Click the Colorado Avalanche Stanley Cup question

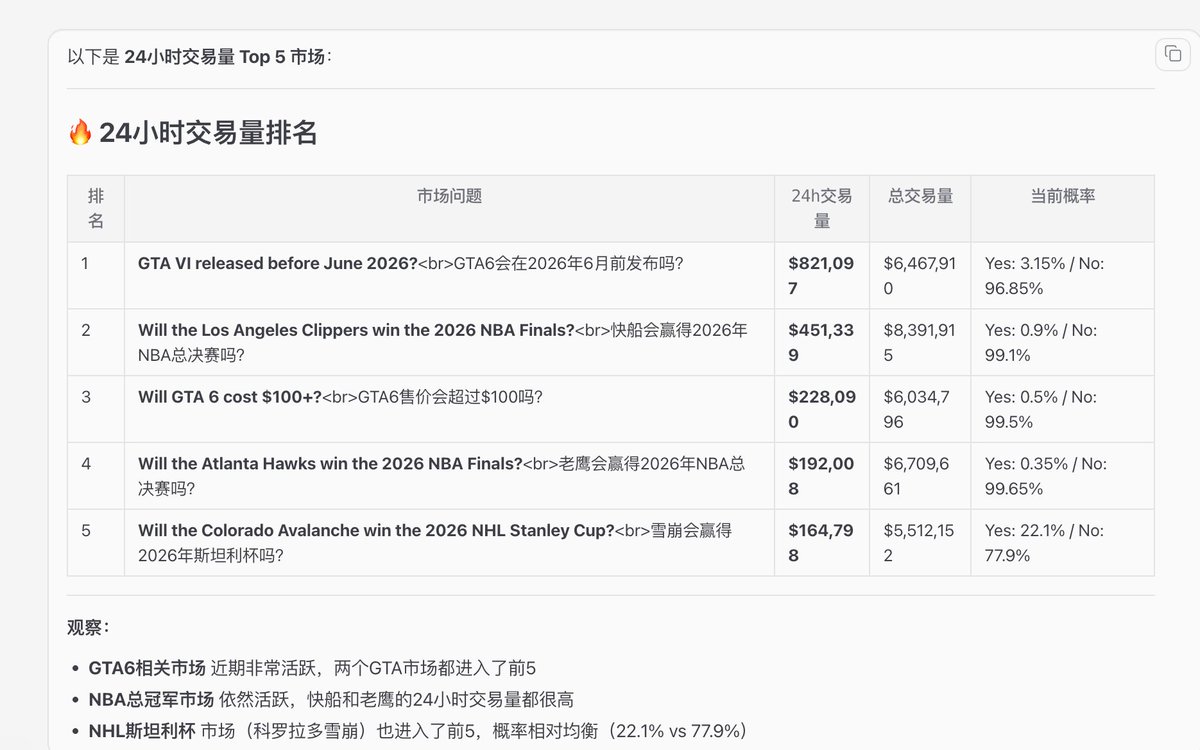click(x=435, y=543)
